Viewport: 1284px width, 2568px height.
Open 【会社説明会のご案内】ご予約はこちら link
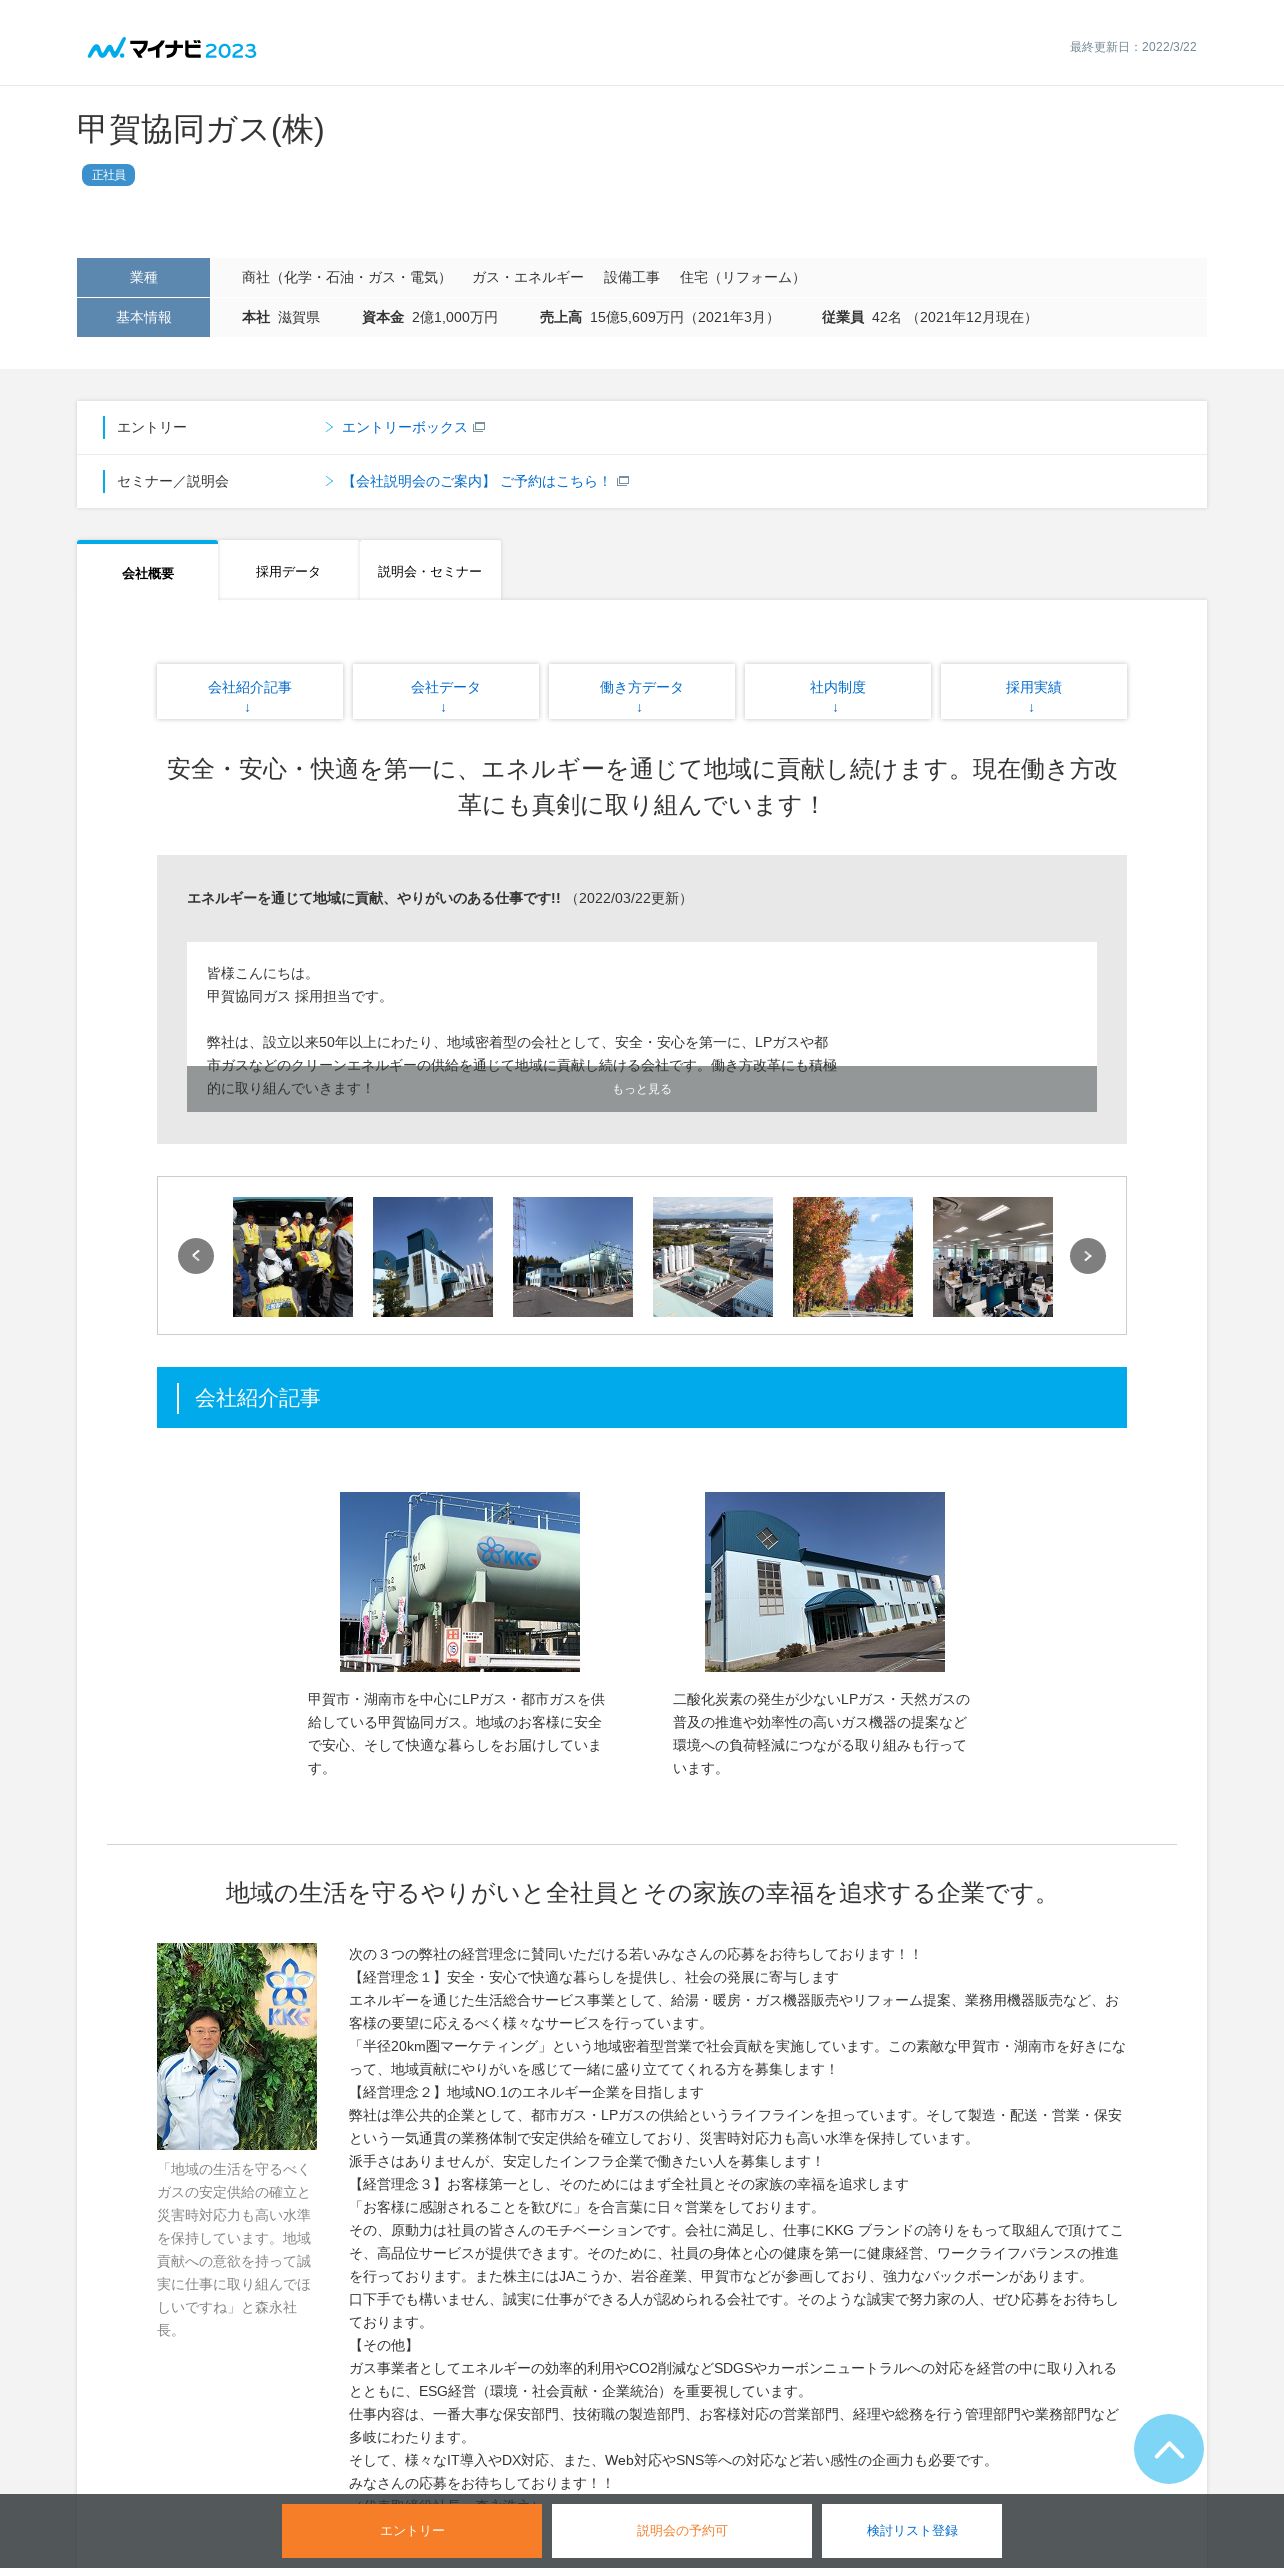pos(476,481)
